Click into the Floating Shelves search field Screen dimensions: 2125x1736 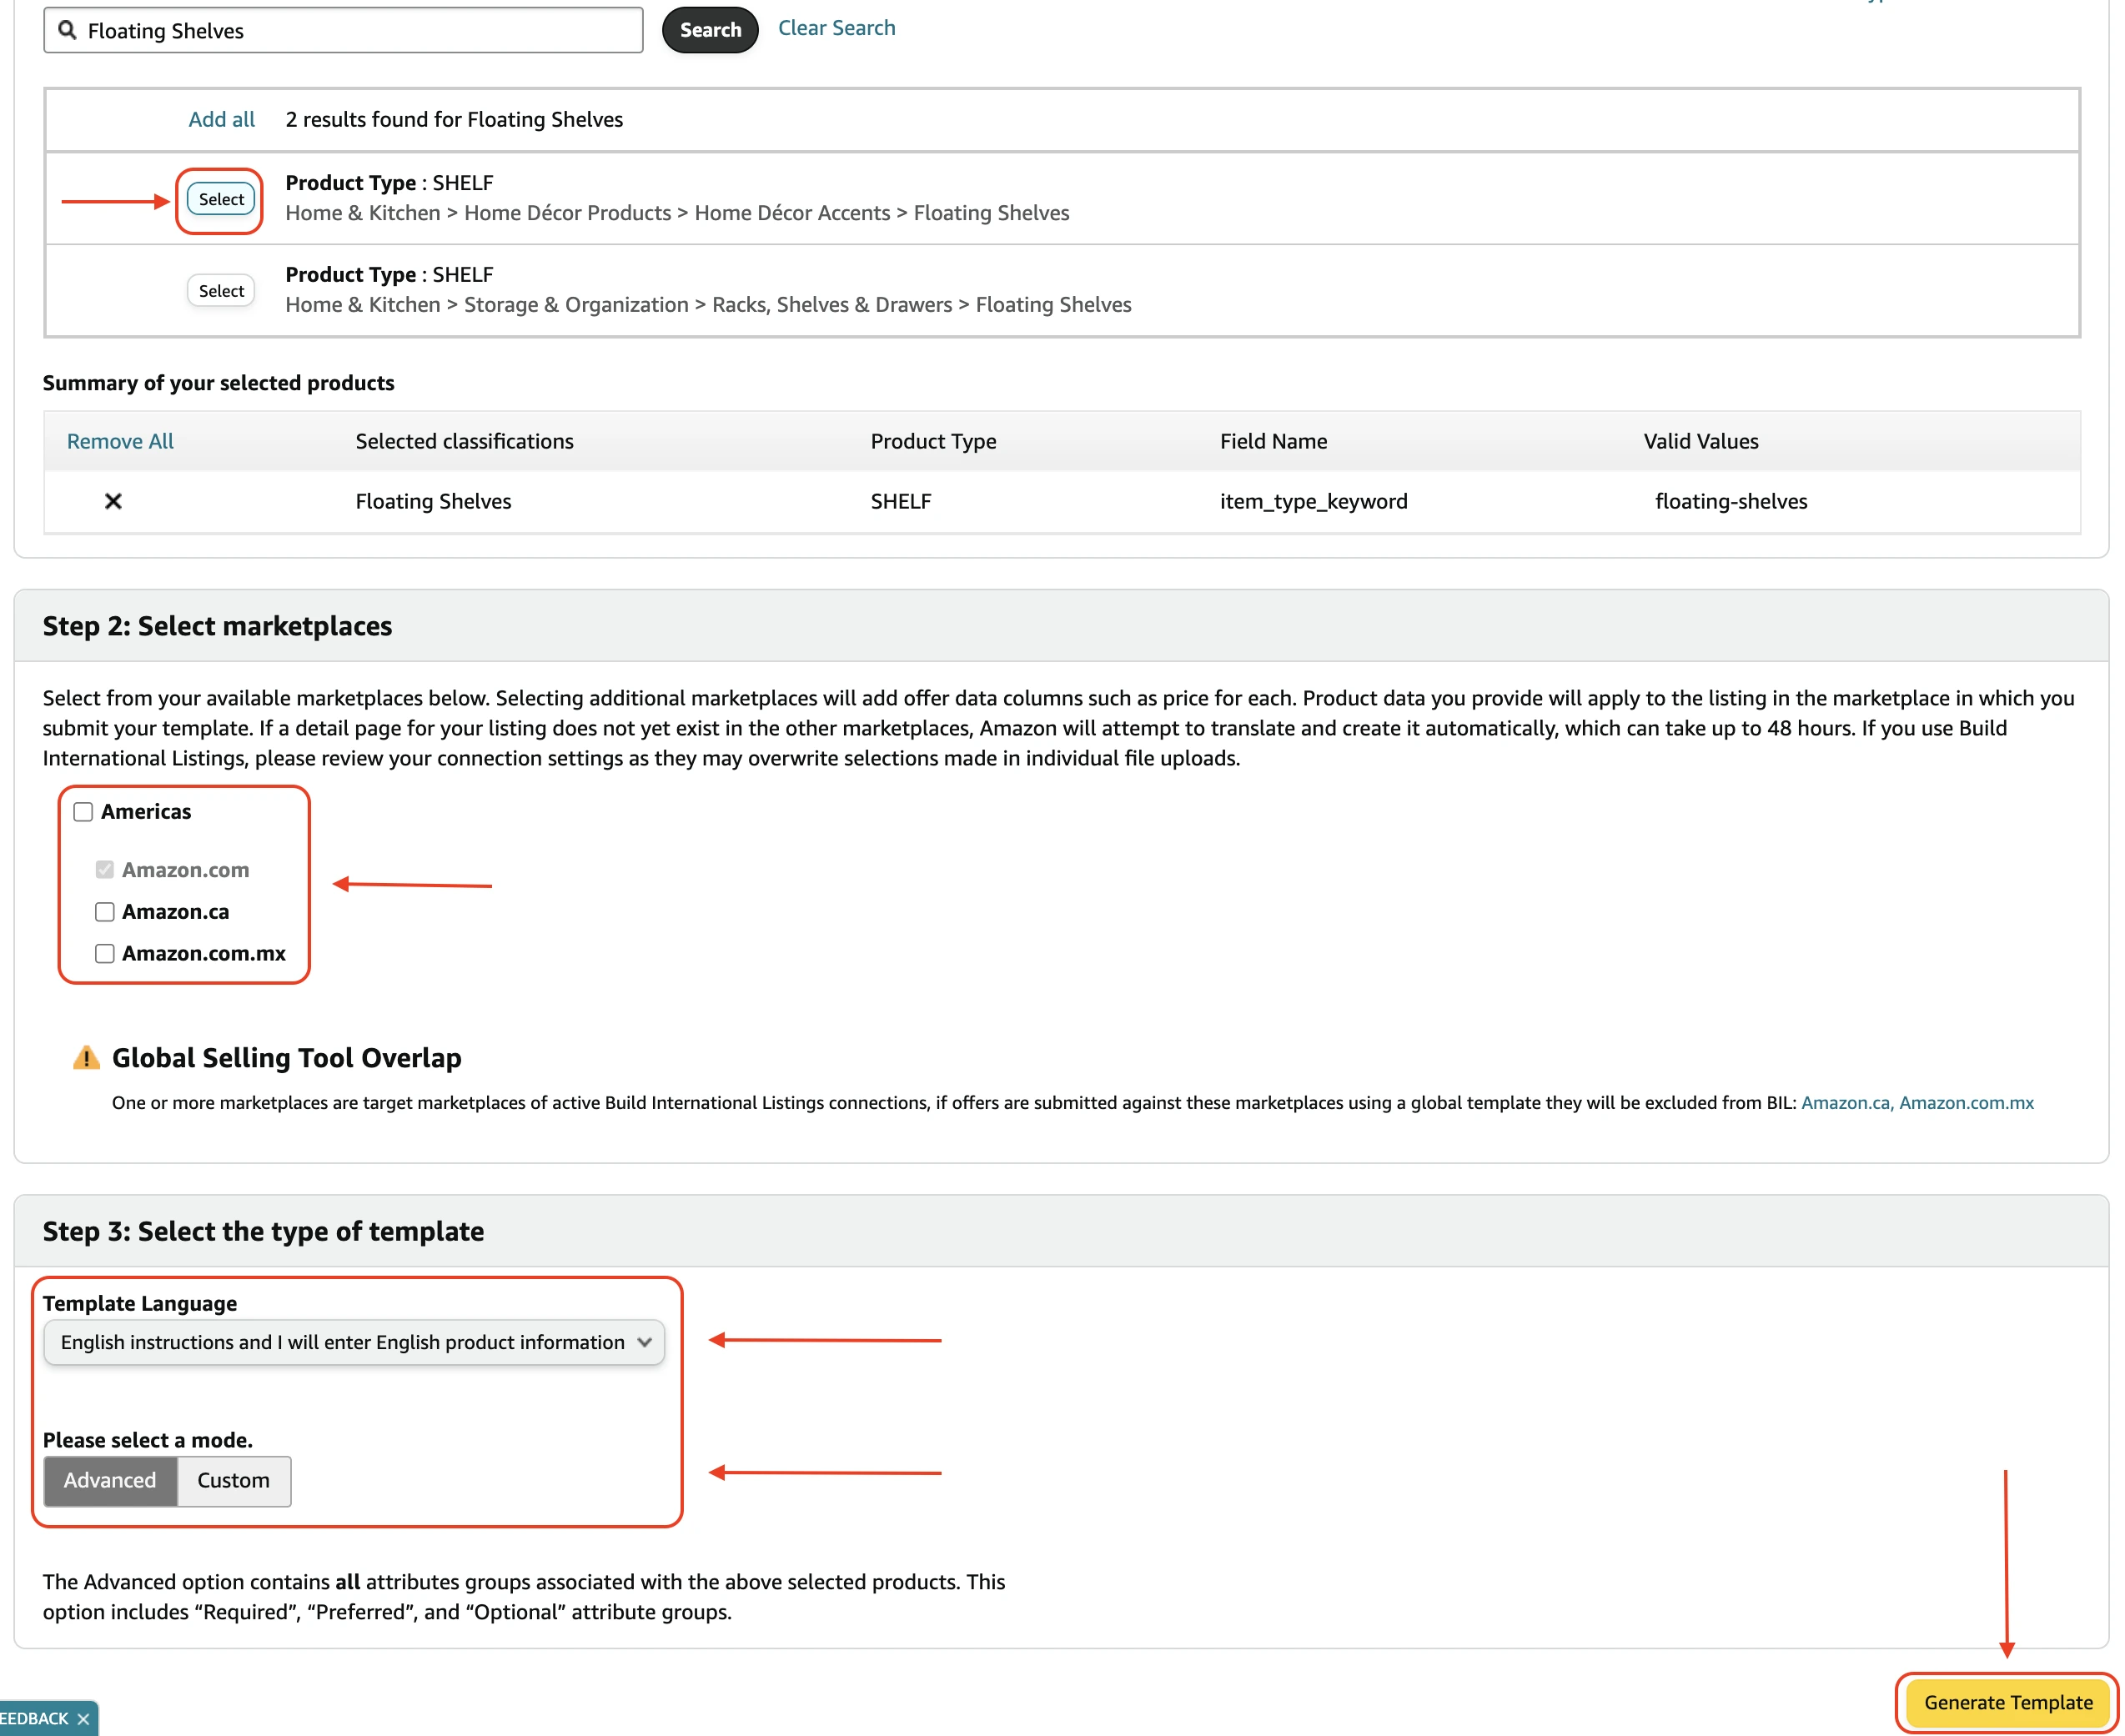point(360,30)
